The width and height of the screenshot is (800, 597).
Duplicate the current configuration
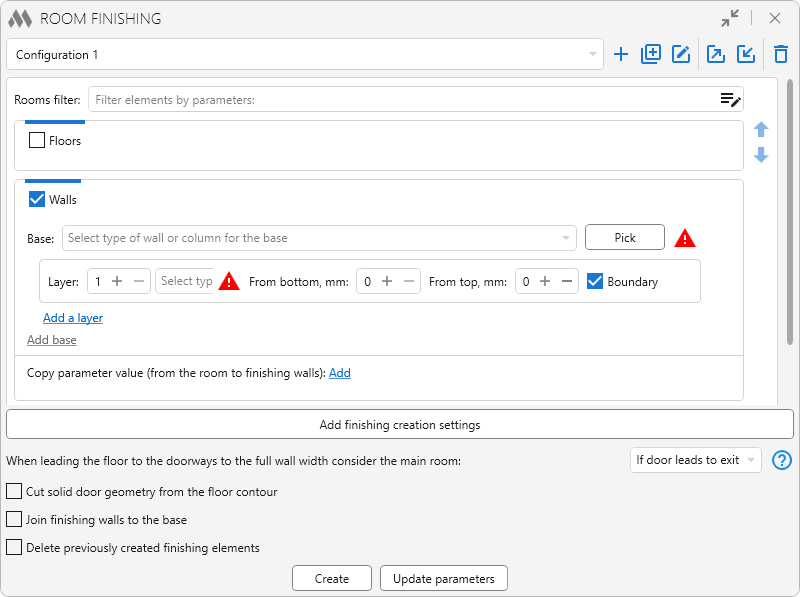click(651, 54)
